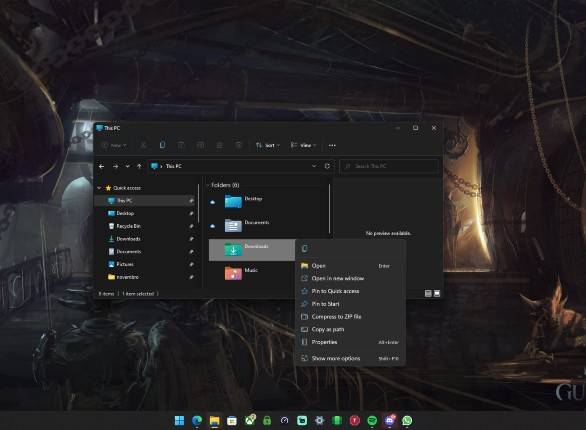Choose Copy as path

coord(351,330)
